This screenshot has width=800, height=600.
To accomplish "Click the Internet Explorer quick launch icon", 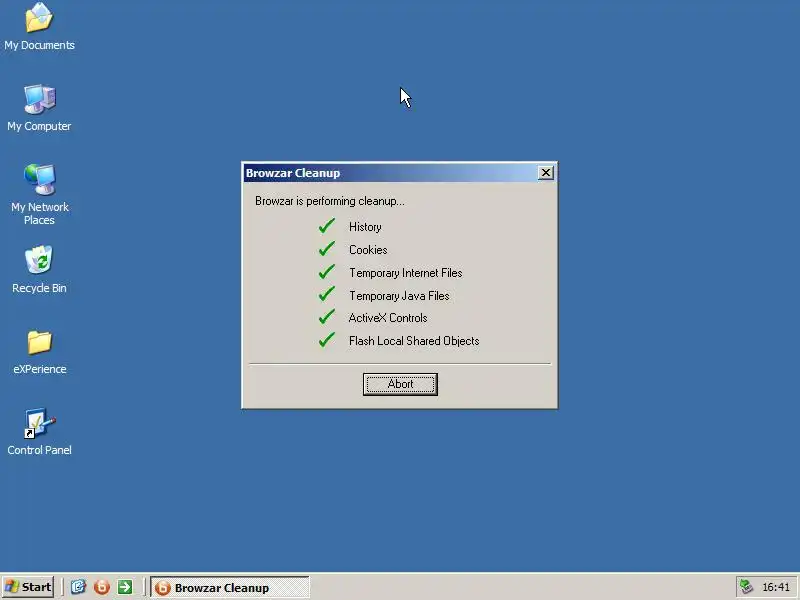I will tap(78, 587).
